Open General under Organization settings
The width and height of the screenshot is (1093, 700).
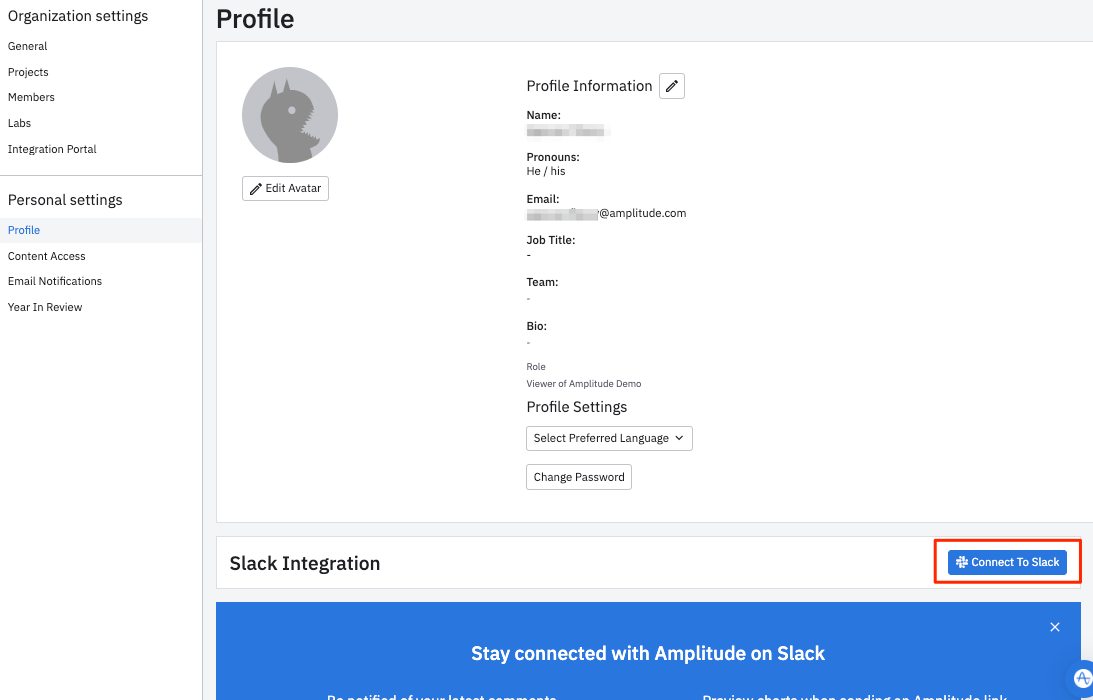27,46
